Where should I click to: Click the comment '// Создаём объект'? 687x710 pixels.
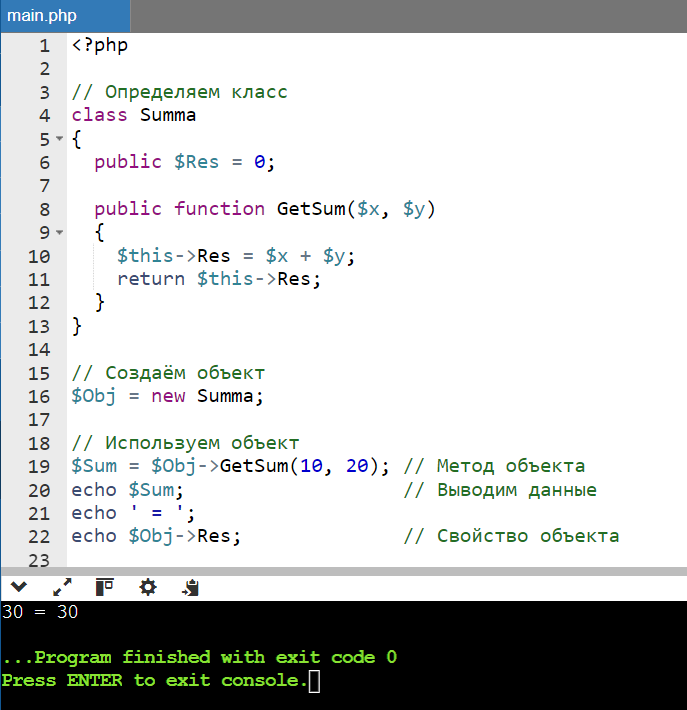(168, 373)
